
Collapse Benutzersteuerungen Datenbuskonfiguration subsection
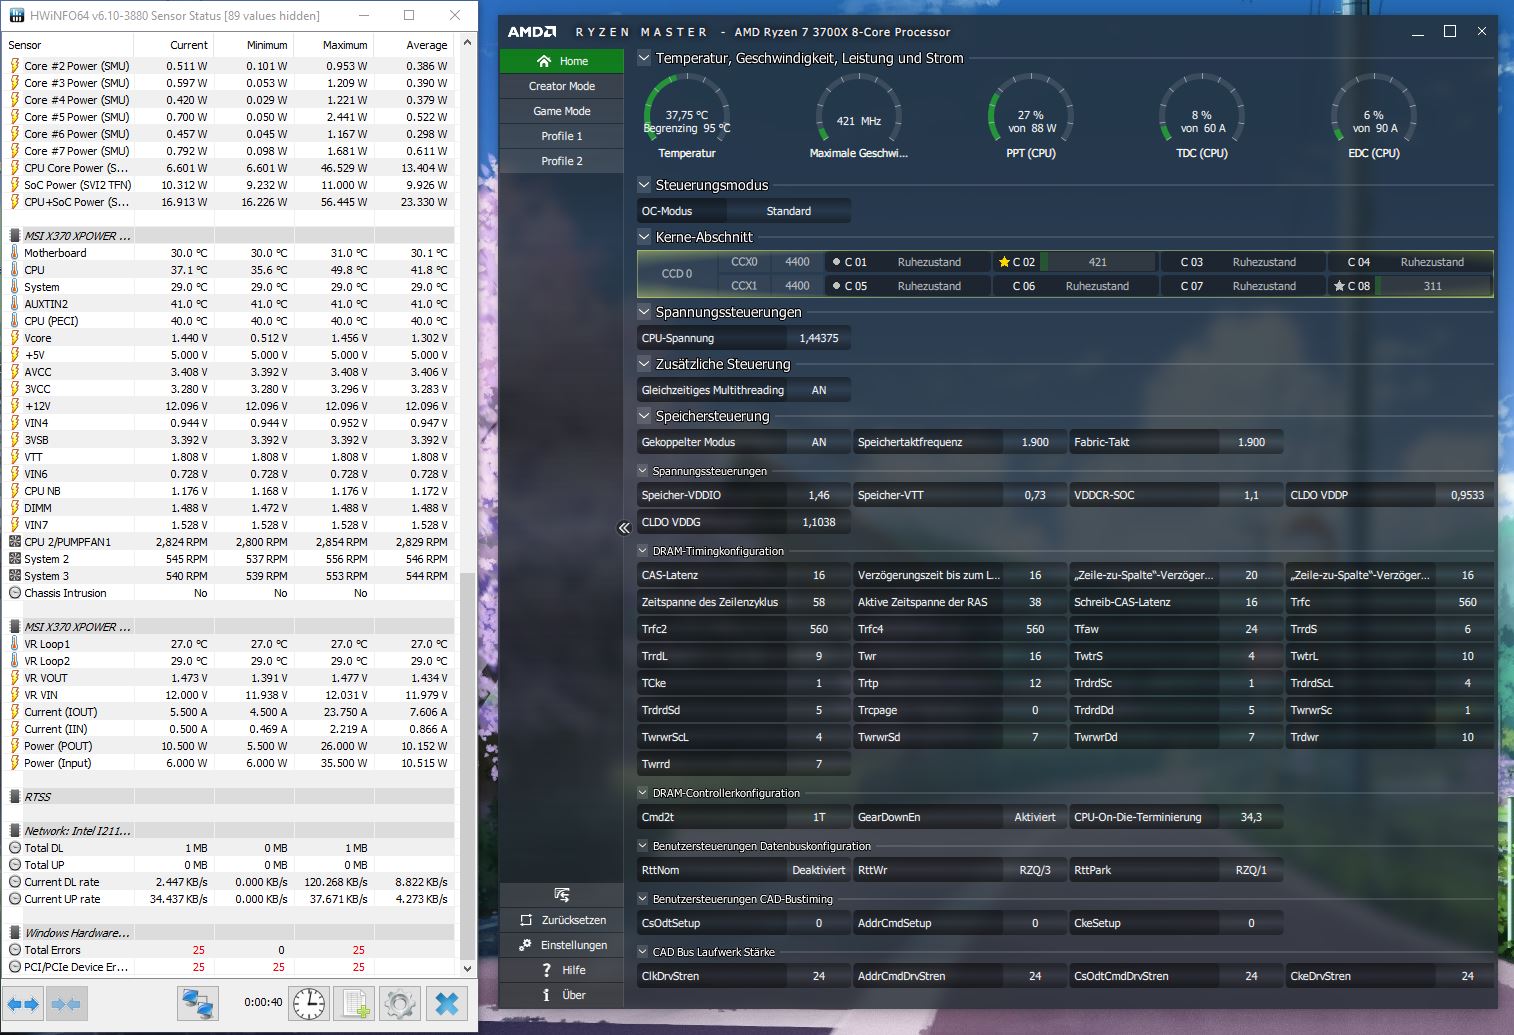[643, 846]
